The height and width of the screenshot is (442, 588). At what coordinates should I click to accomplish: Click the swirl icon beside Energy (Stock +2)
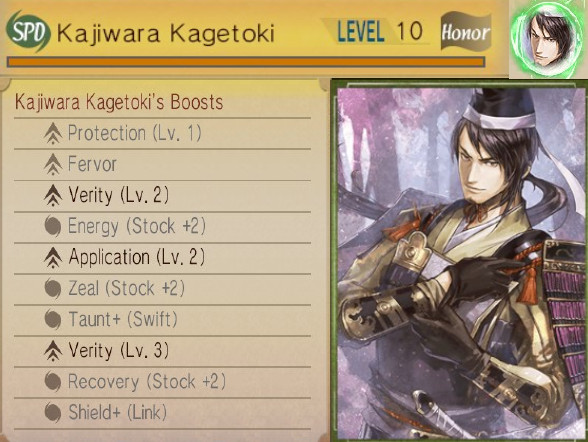point(53,226)
